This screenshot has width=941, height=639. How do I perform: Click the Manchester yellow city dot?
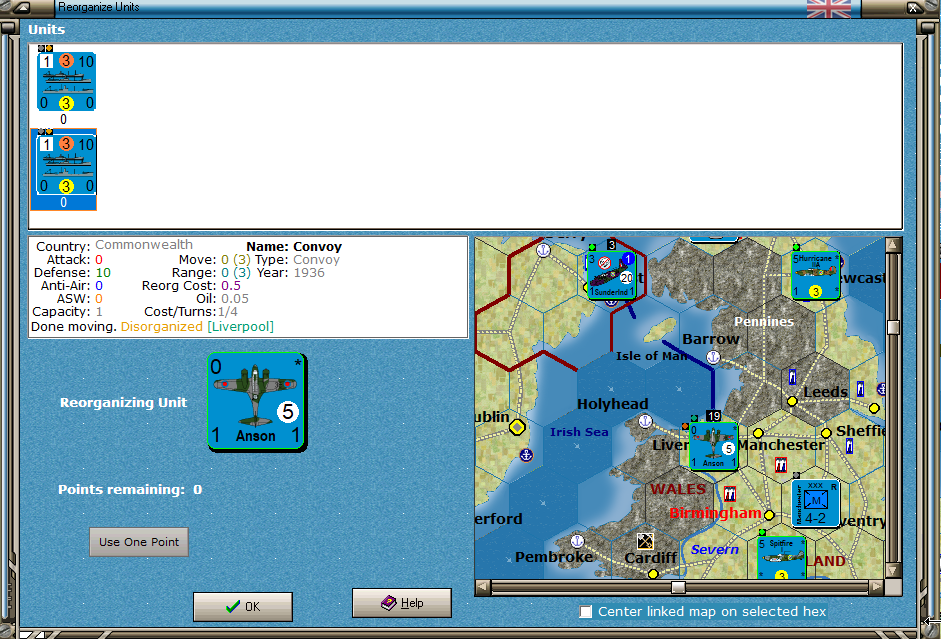[x=758, y=433]
